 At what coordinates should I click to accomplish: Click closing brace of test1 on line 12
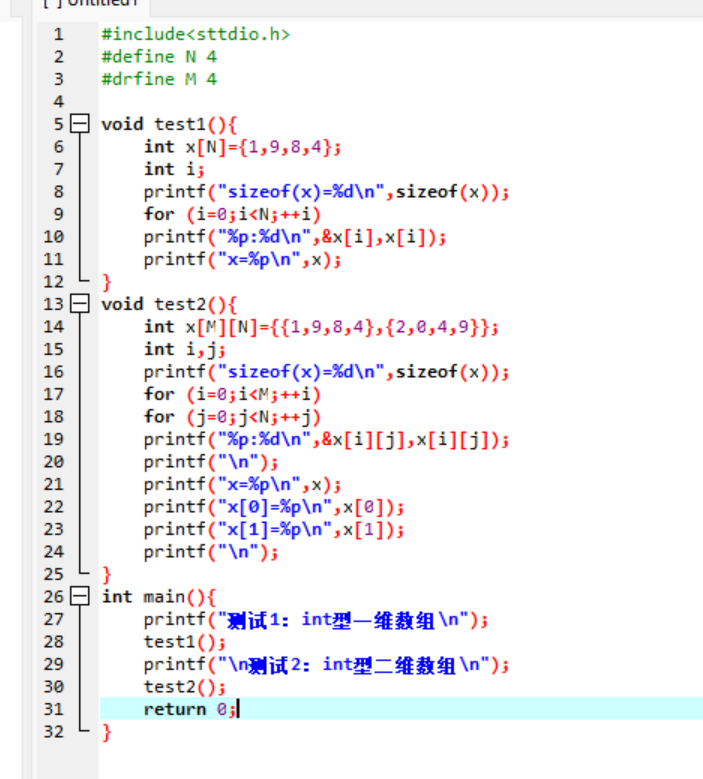coord(106,282)
